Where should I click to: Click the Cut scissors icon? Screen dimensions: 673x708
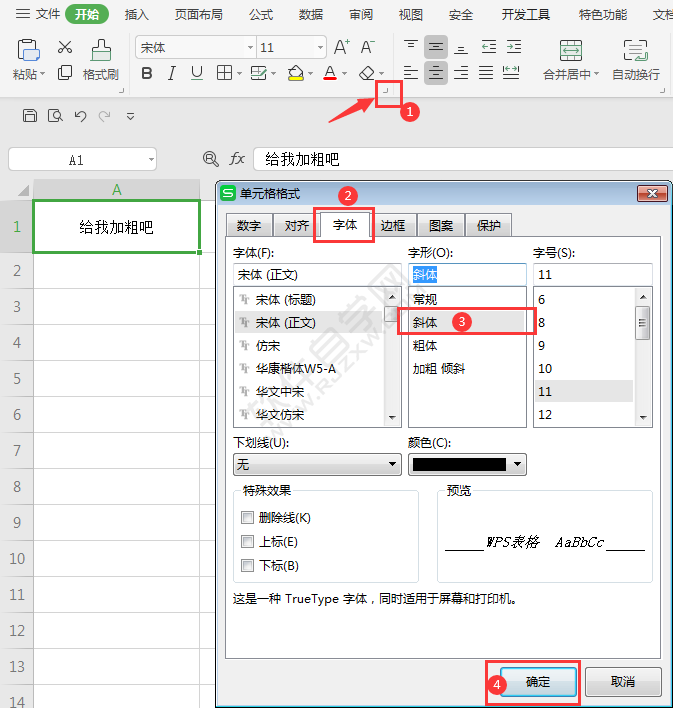tap(65, 47)
